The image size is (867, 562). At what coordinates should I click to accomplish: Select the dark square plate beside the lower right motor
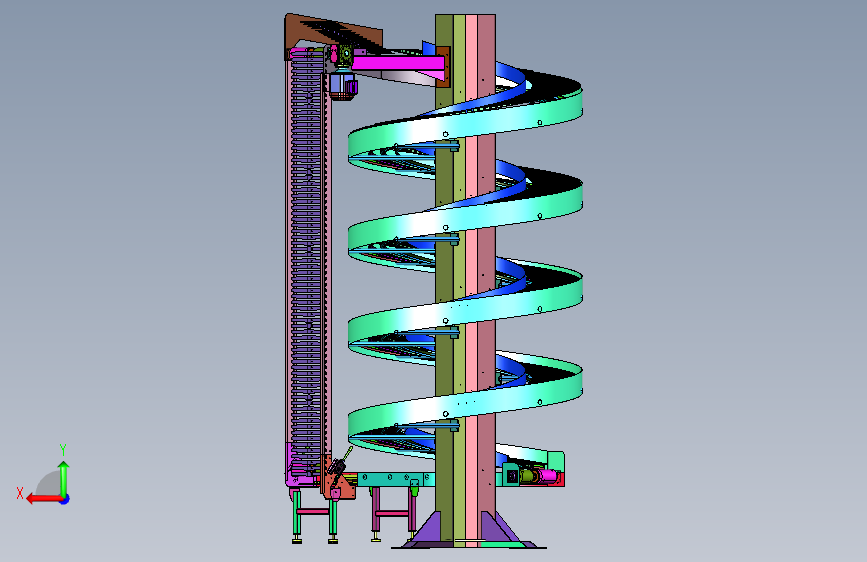point(512,476)
